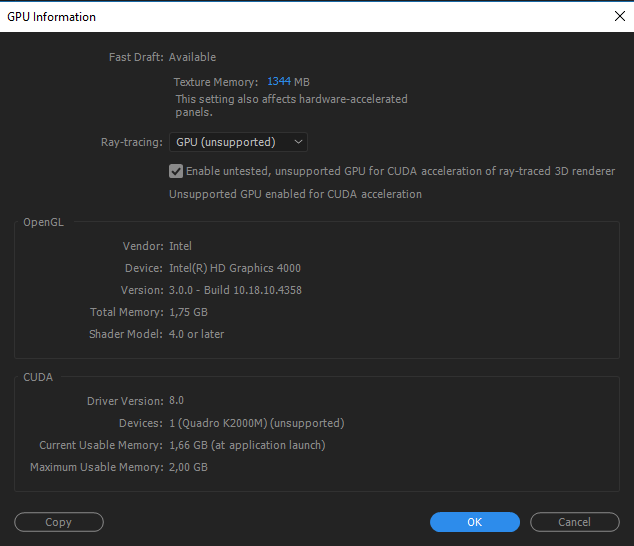Click the OK button
The width and height of the screenshot is (634, 546).
[x=475, y=522]
